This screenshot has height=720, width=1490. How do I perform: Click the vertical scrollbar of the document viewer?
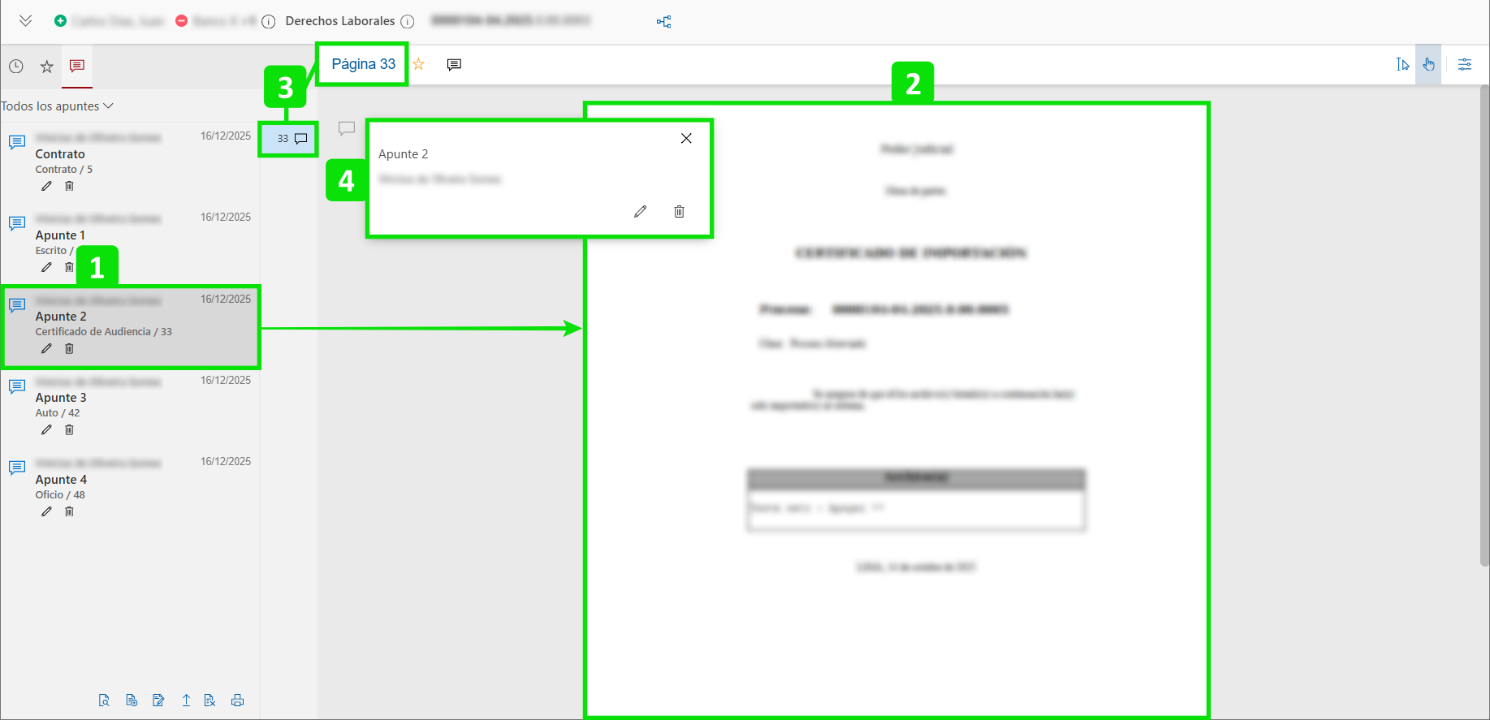point(1484,300)
